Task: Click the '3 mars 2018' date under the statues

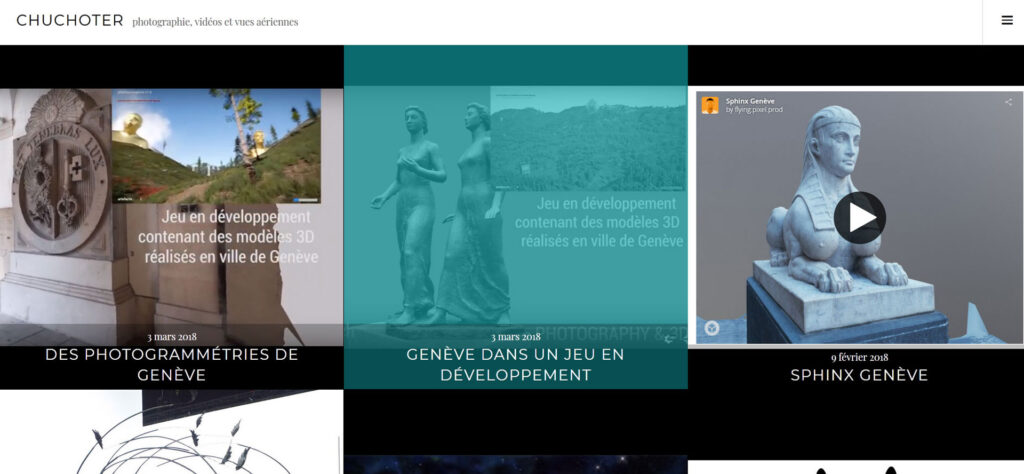Action: [x=515, y=337]
